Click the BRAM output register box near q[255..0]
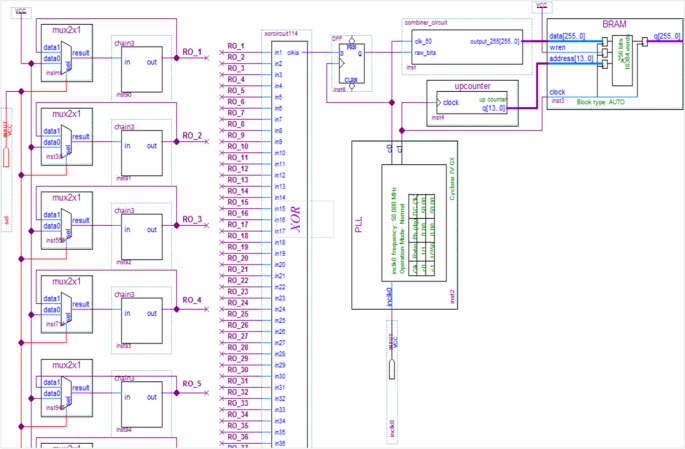This screenshot has height=449, width=685. pyautogui.click(x=645, y=41)
